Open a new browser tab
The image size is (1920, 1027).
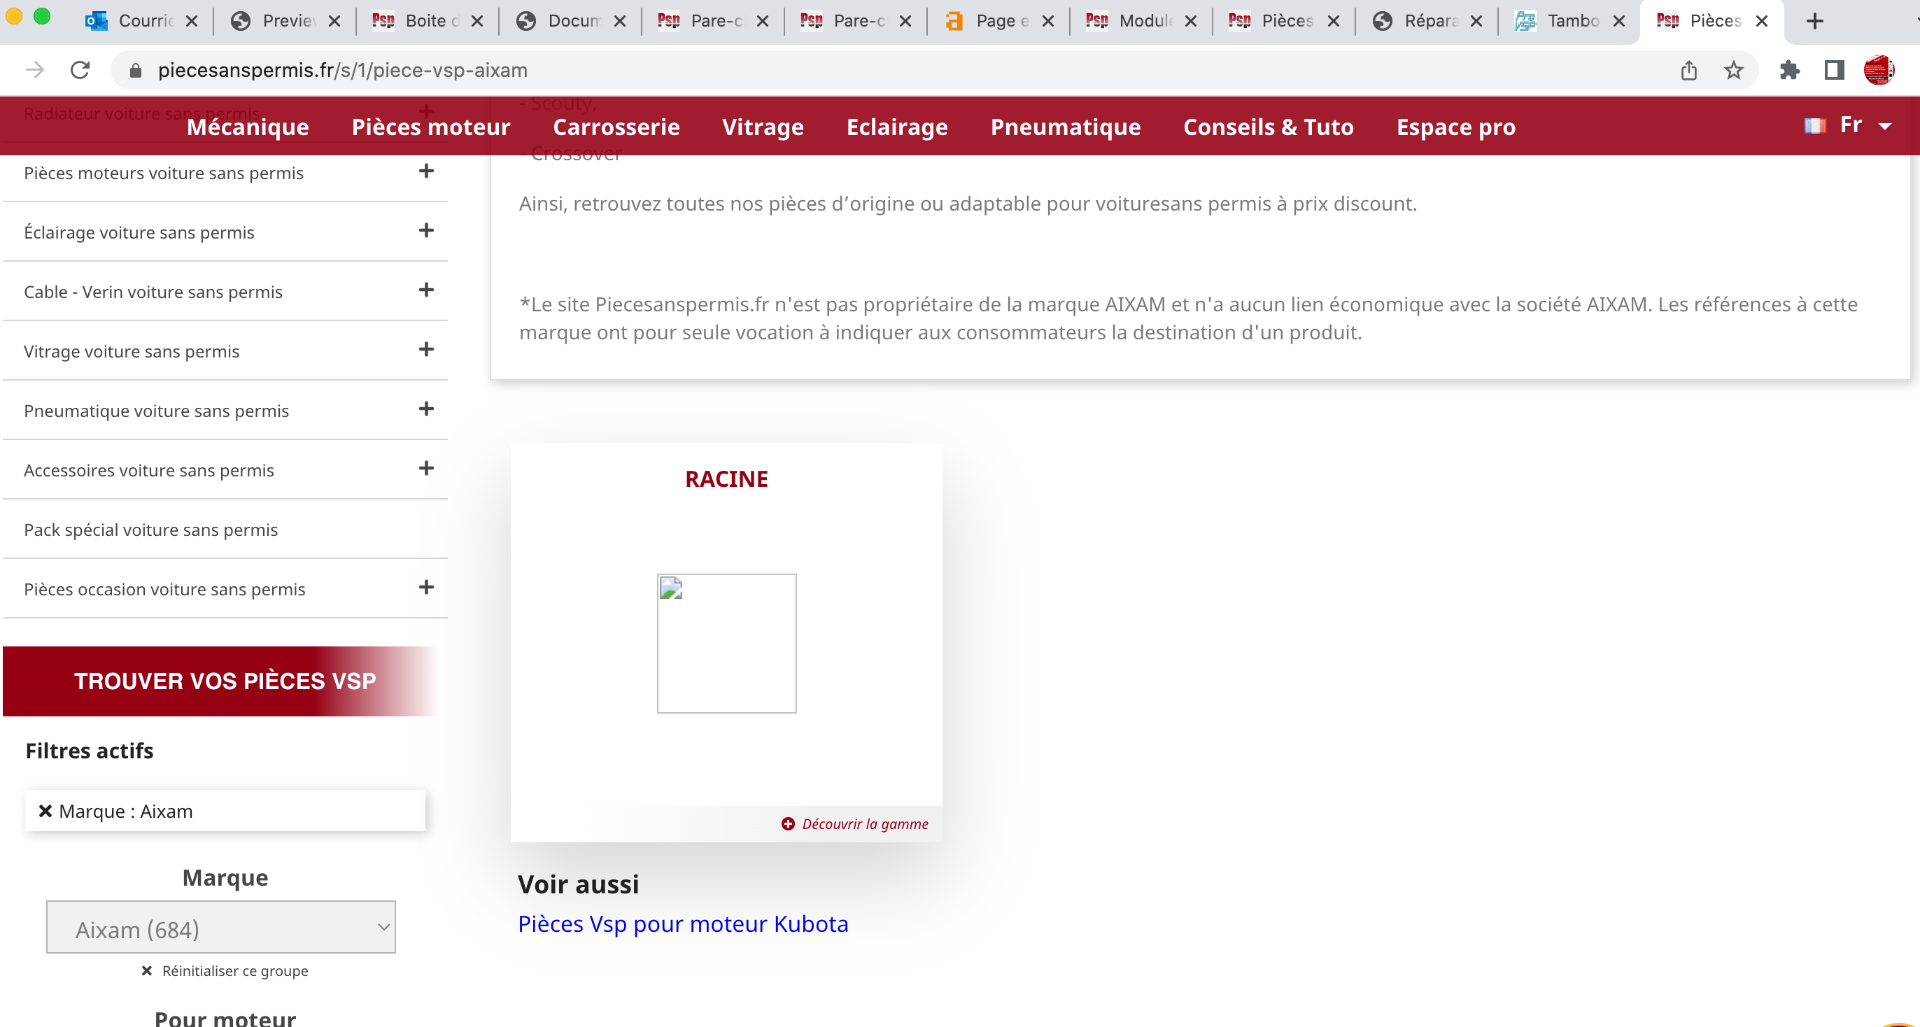coord(1815,21)
